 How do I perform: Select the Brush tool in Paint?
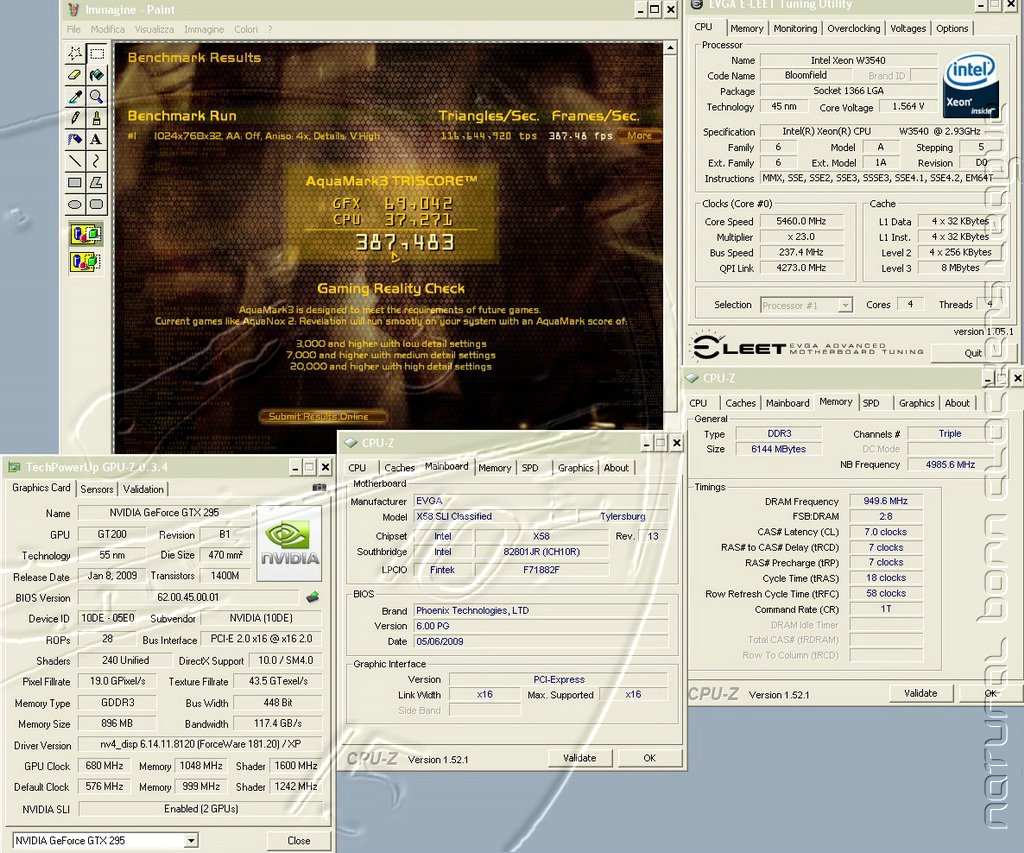[x=97, y=118]
